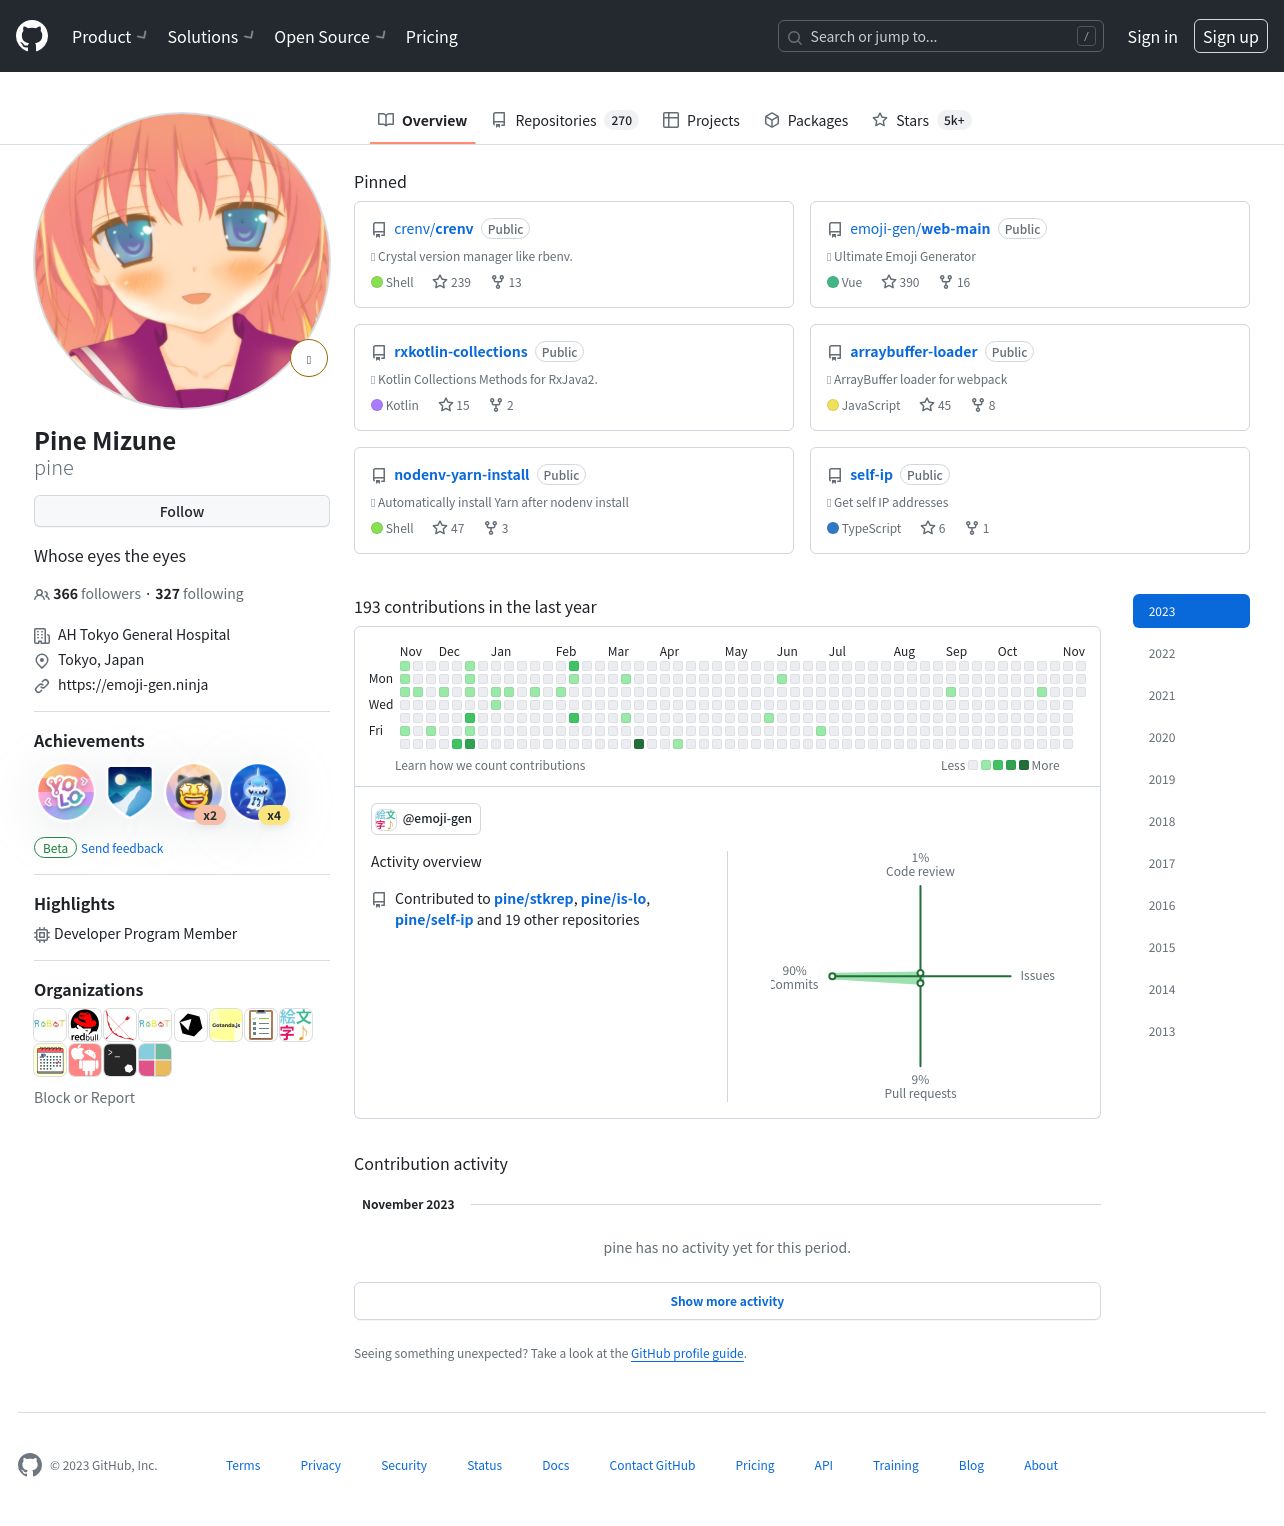Click the dark green March contribution cell
Viewport: 1284px width, 1526px height.
[639, 744]
